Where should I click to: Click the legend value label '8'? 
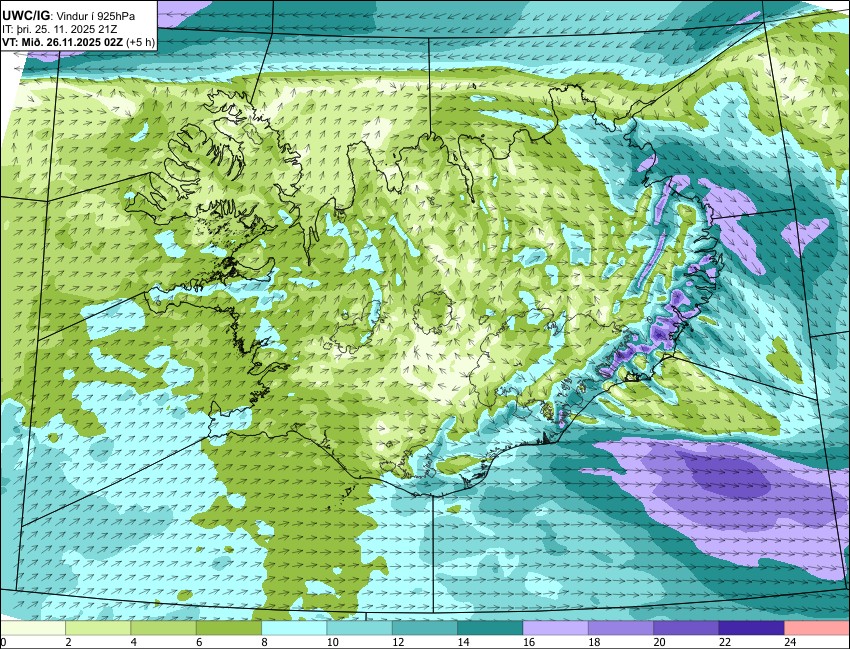point(266,642)
